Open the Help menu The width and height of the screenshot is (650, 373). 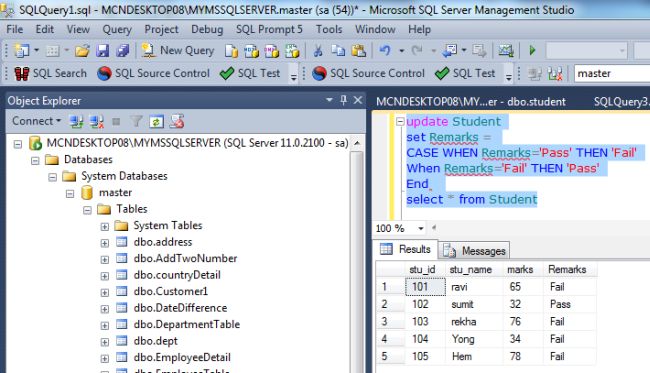[x=420, y=29]
